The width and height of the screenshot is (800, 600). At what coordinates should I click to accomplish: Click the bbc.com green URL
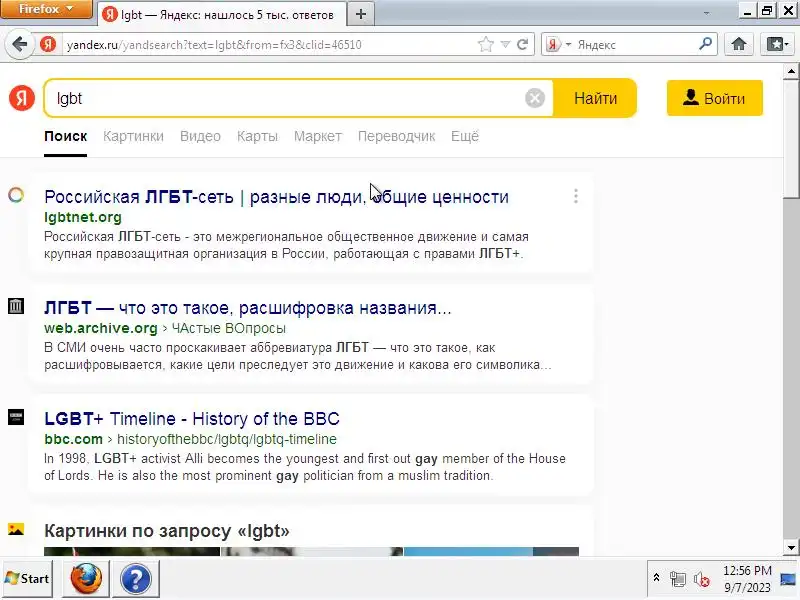[x=73, y=439]
